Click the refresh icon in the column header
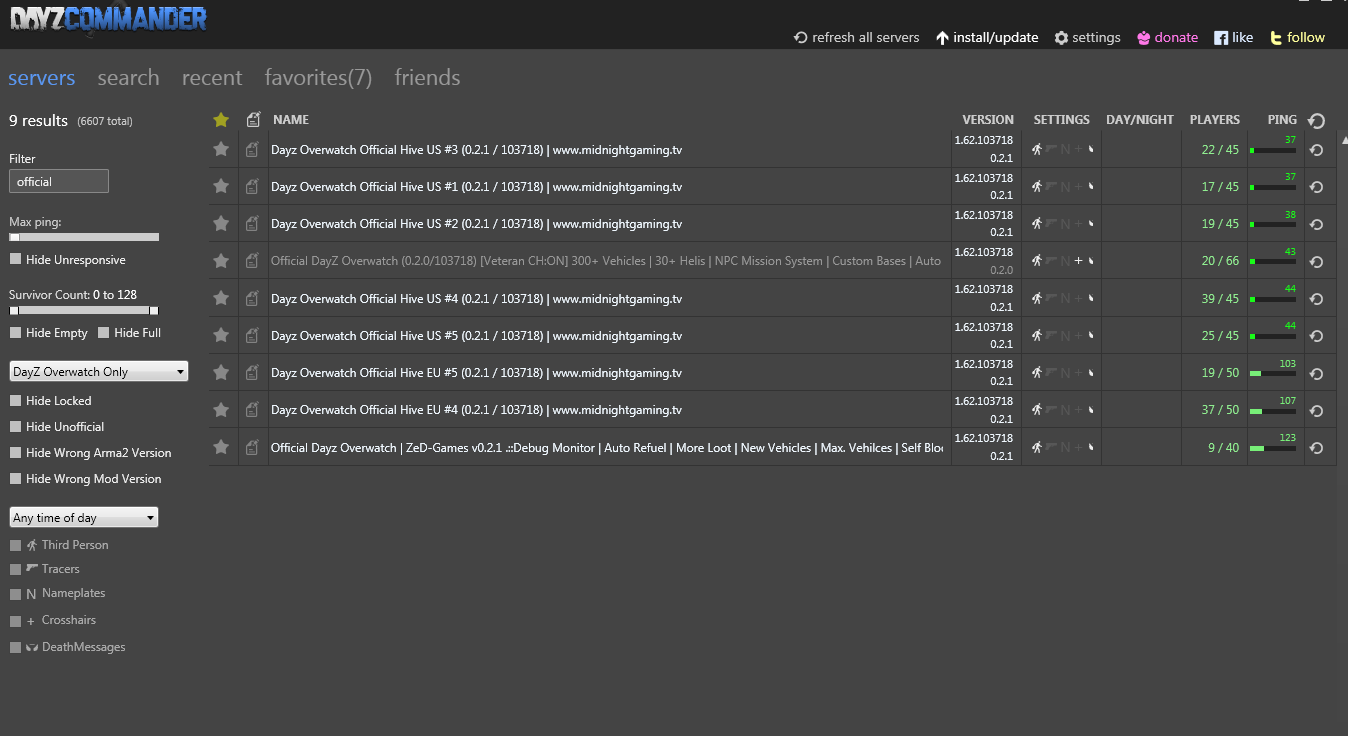Viewport: 1348px width, 736px height. tap(1317, 121)
